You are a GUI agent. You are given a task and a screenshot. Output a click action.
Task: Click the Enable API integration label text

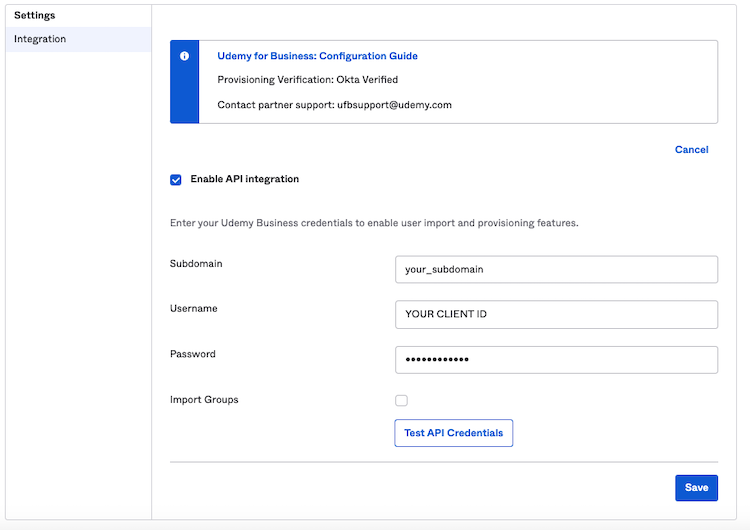click(x=244, y=180)
